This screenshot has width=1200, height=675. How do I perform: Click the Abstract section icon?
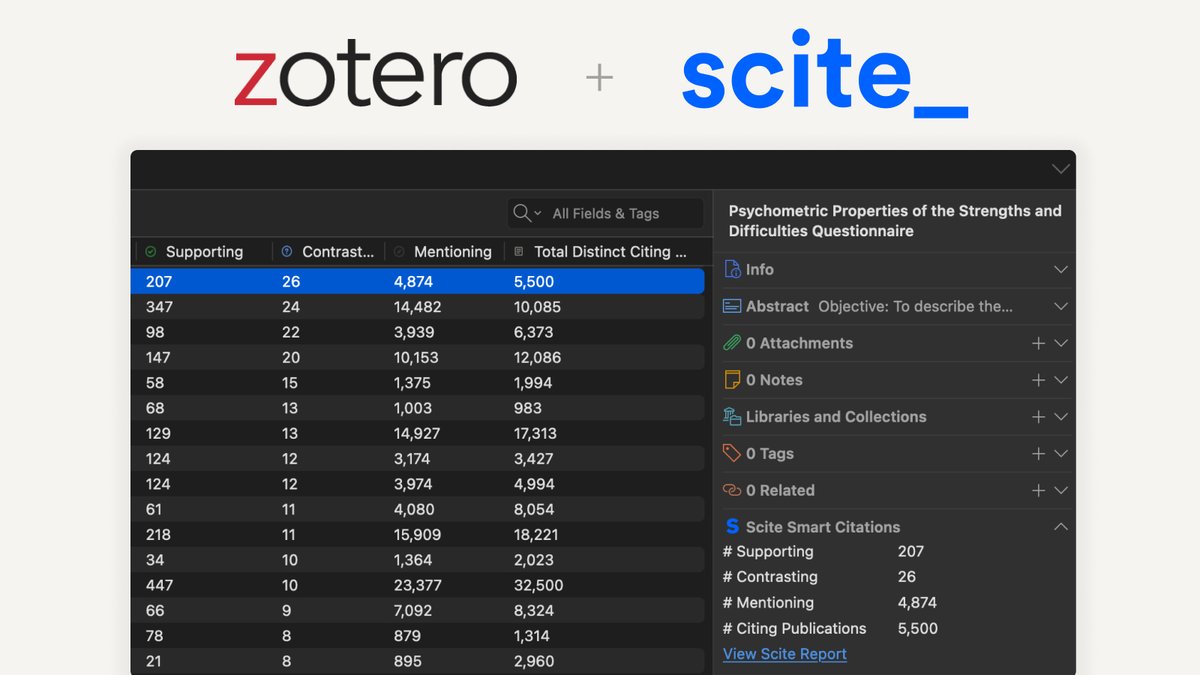tap(732, 307)
